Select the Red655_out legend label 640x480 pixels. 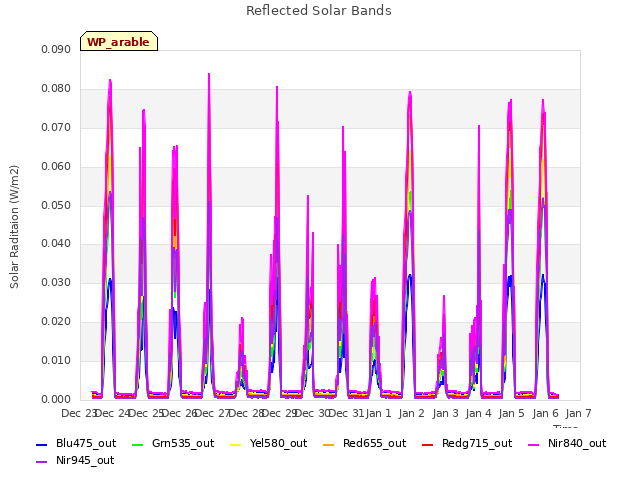click(374, 443)
